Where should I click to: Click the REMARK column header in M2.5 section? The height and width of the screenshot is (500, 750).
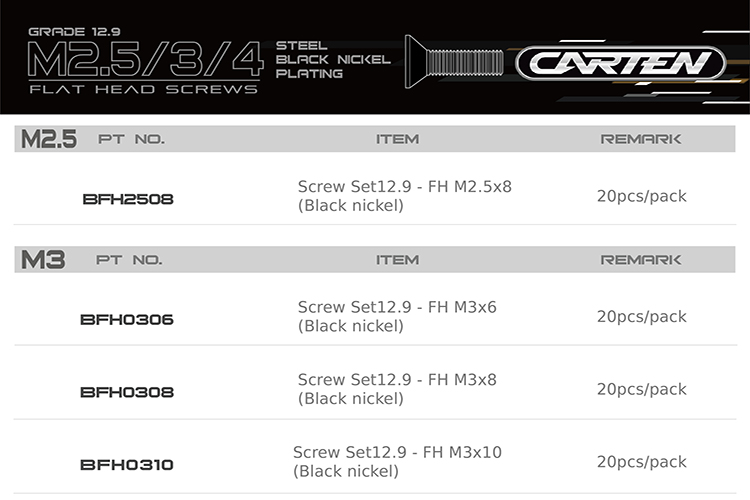point(641,139)
